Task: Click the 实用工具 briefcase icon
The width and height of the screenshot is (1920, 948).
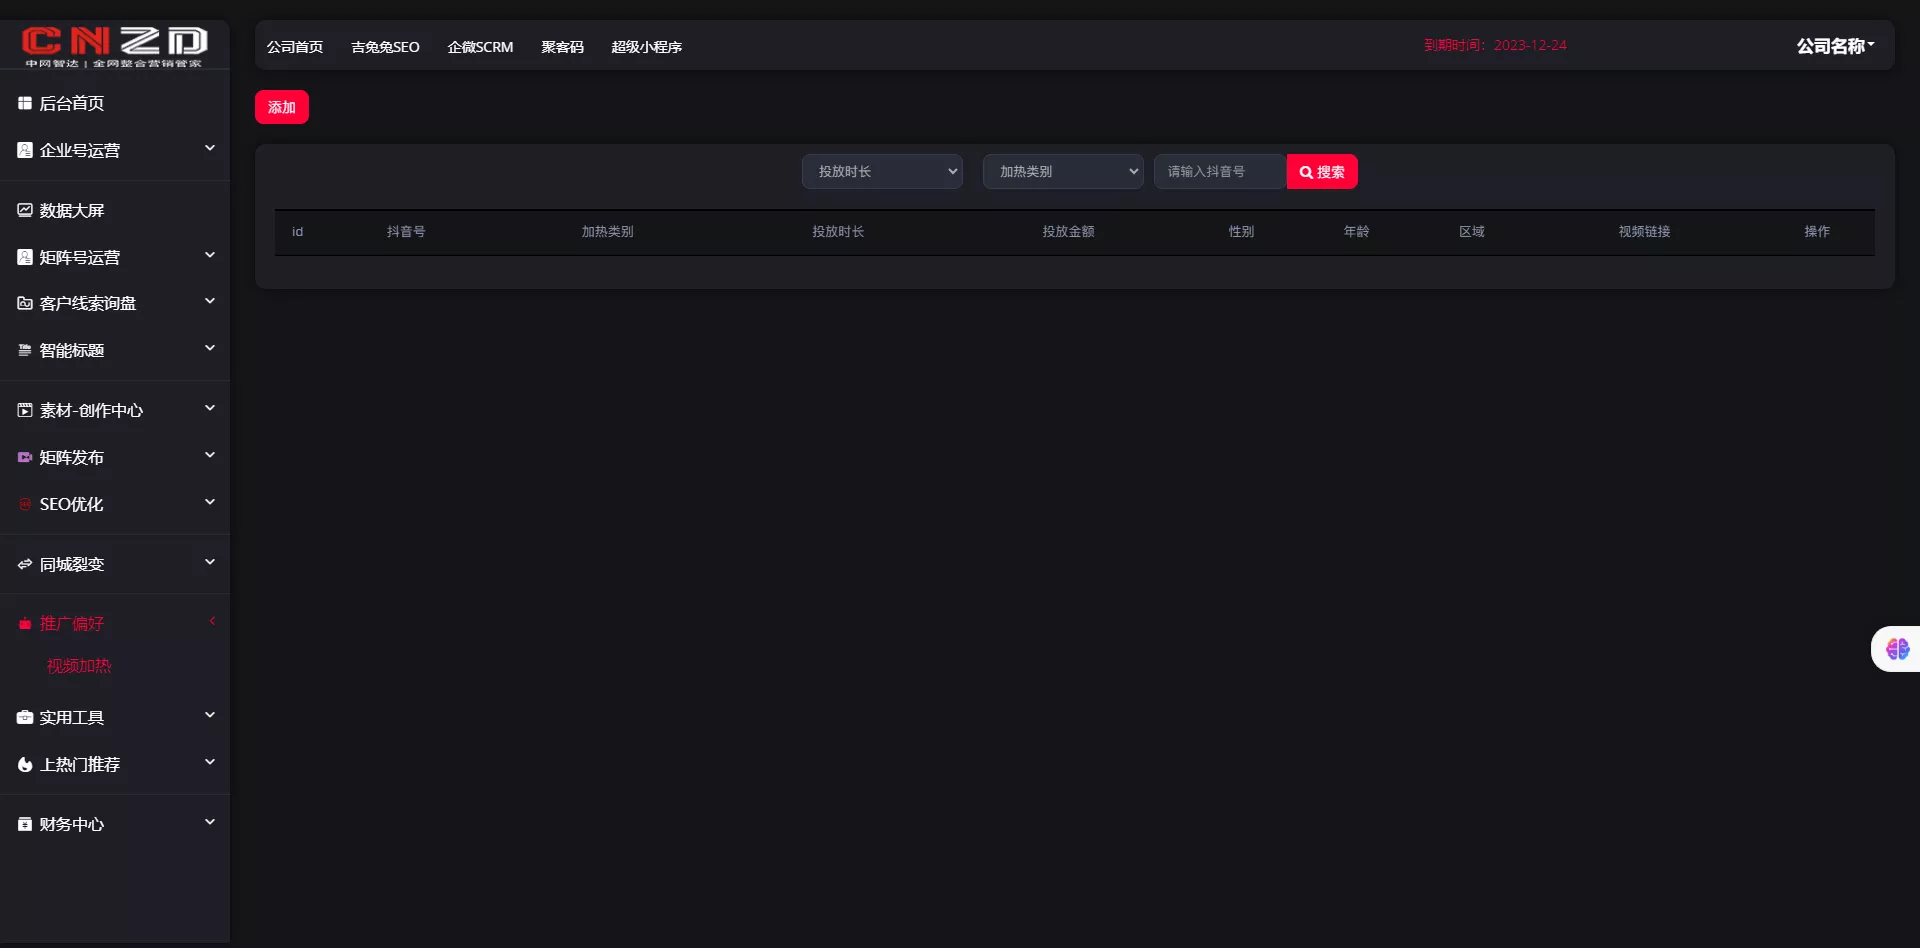Action: [25, 717]
